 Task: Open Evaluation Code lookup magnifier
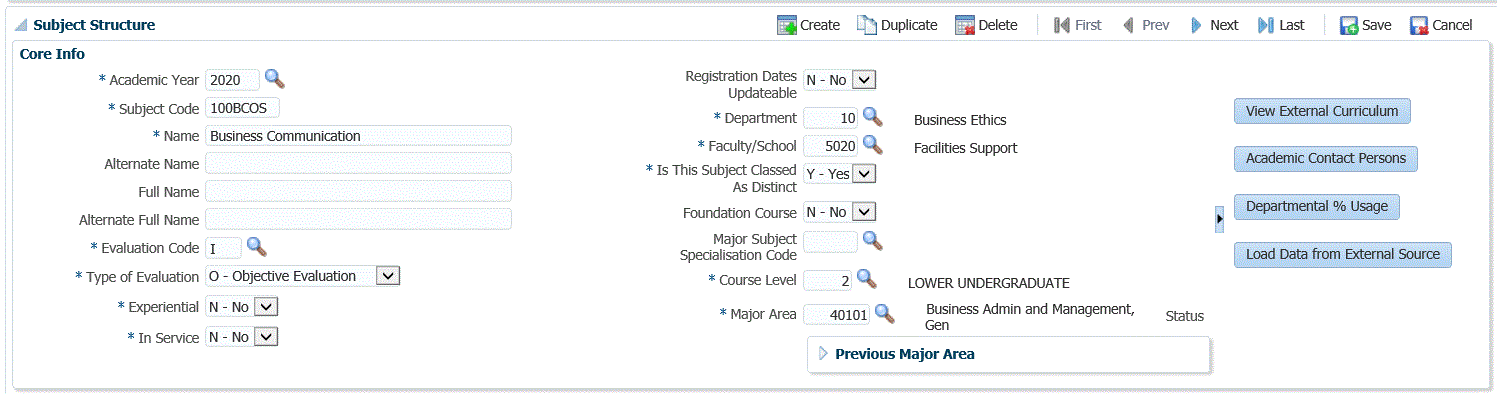pyautogui.click(x=256, y=246)
